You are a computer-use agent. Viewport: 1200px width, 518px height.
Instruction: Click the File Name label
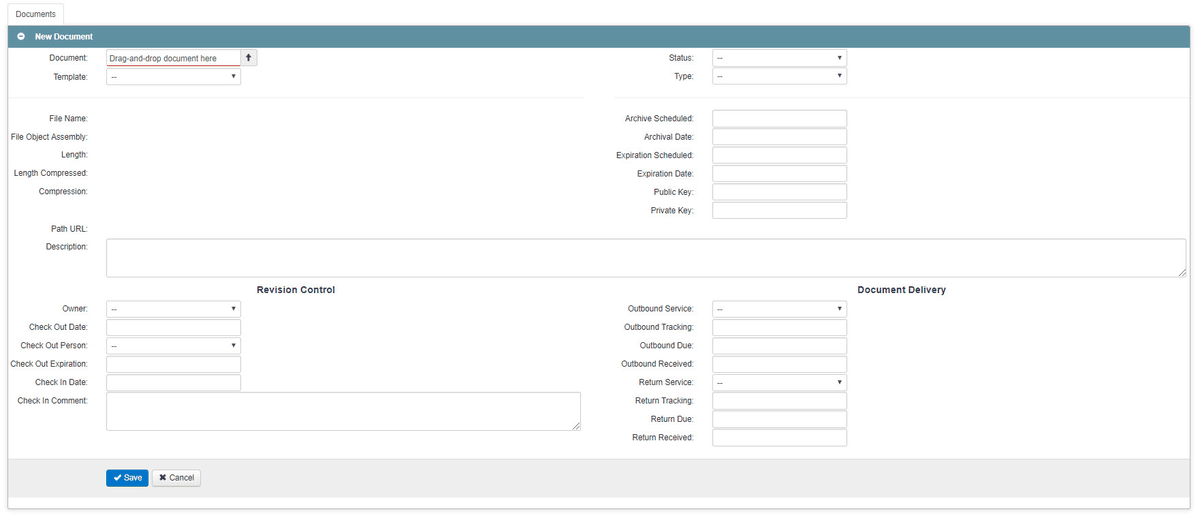[x=68, y=118]
